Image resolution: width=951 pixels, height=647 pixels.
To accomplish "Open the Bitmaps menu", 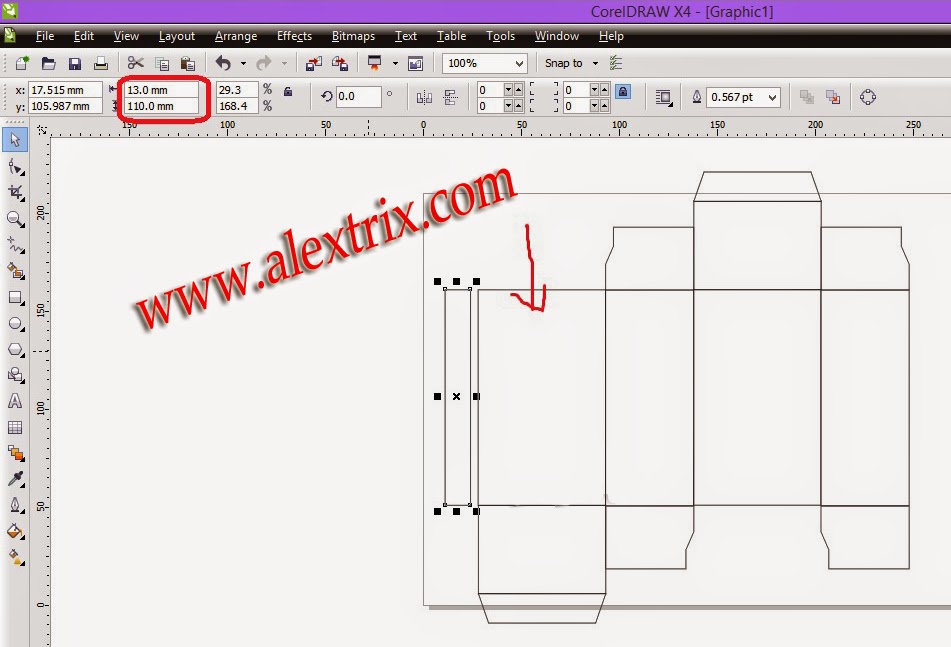I will (x=353, y=36).
